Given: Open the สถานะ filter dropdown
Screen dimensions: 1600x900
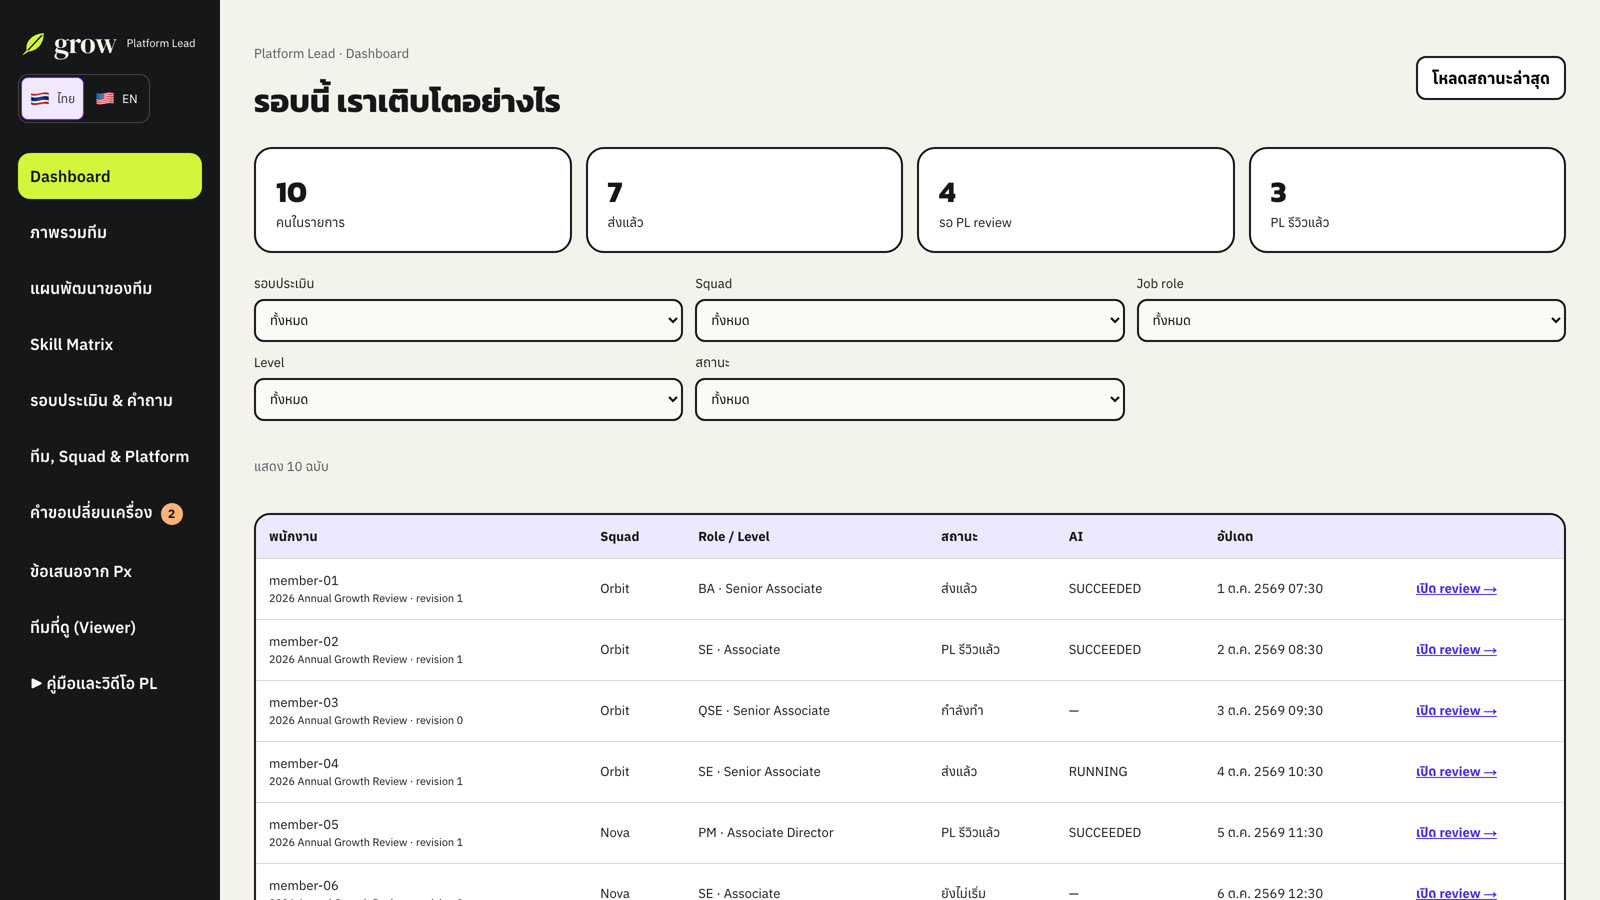Looking at the screenshot, I should pos(909,399).
